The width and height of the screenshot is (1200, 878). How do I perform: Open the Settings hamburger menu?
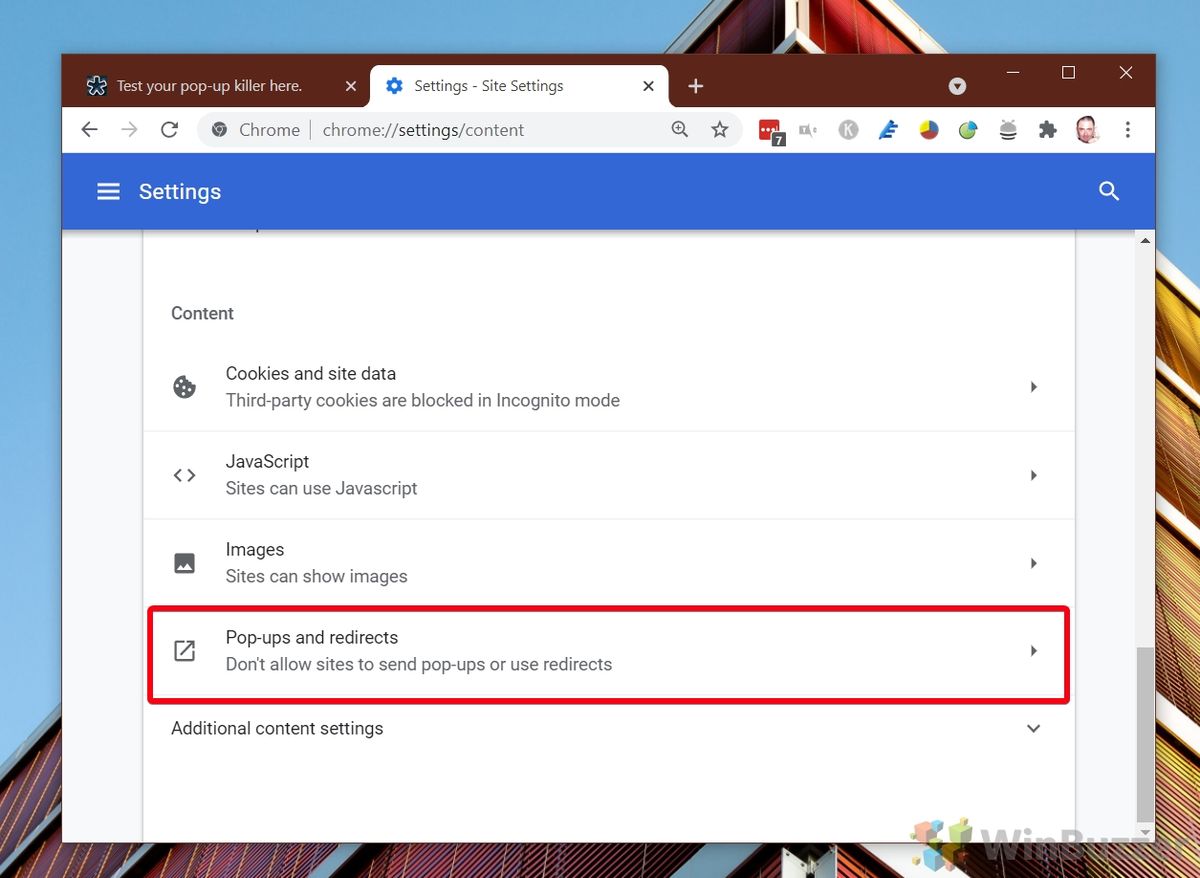[108, 192]
